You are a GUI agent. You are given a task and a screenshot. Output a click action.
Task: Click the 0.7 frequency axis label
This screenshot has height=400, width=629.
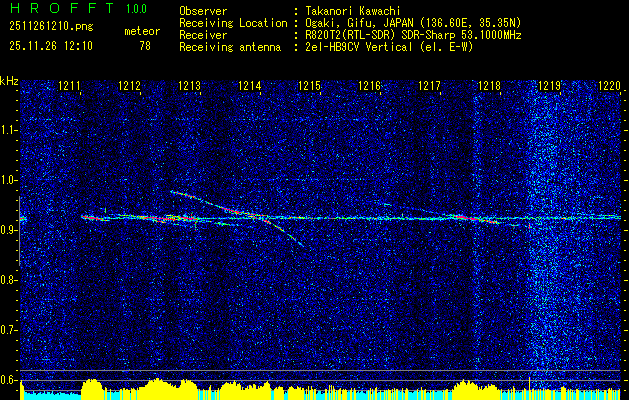9,329
